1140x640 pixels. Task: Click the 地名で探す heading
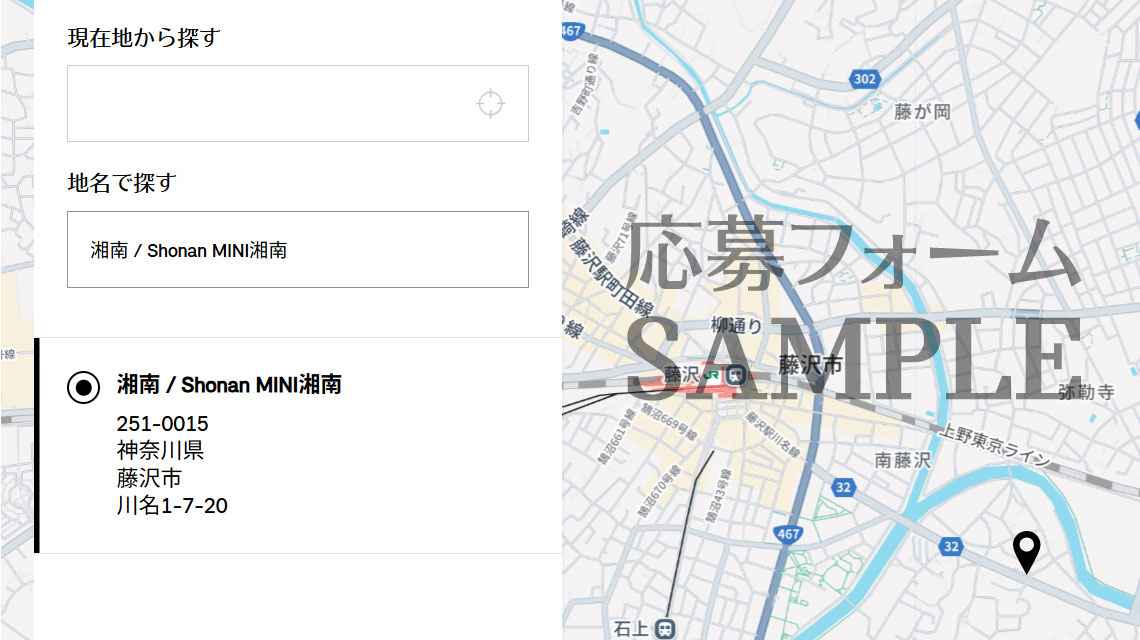122,183
